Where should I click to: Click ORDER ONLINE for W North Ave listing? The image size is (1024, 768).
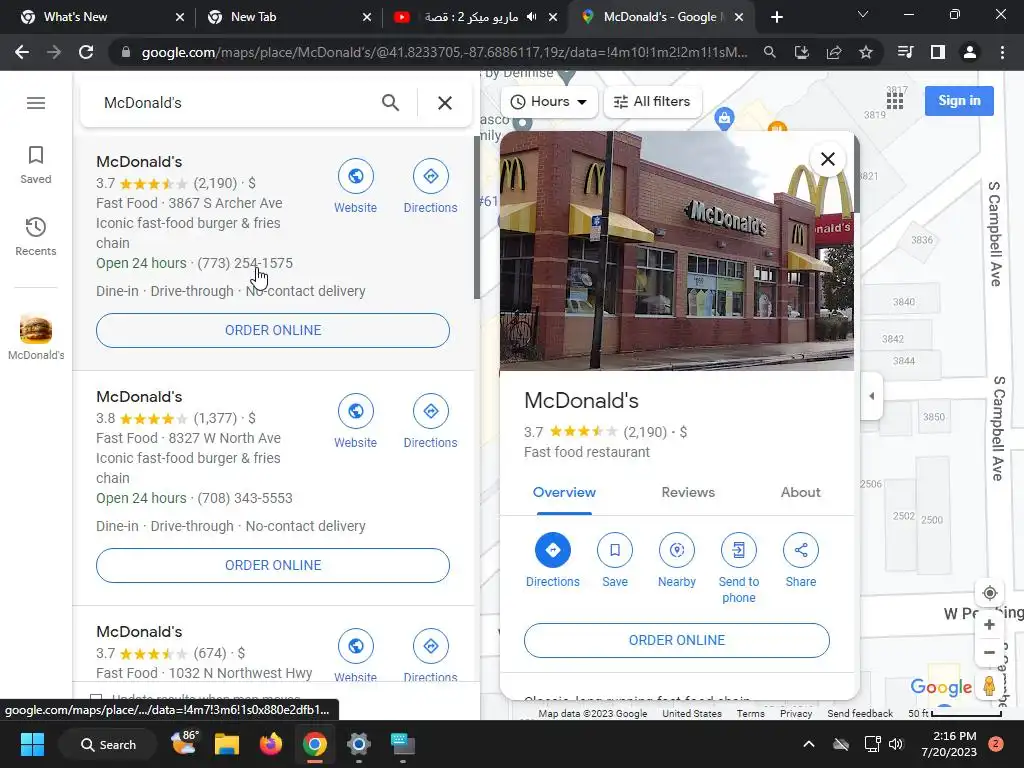[273, 566]
